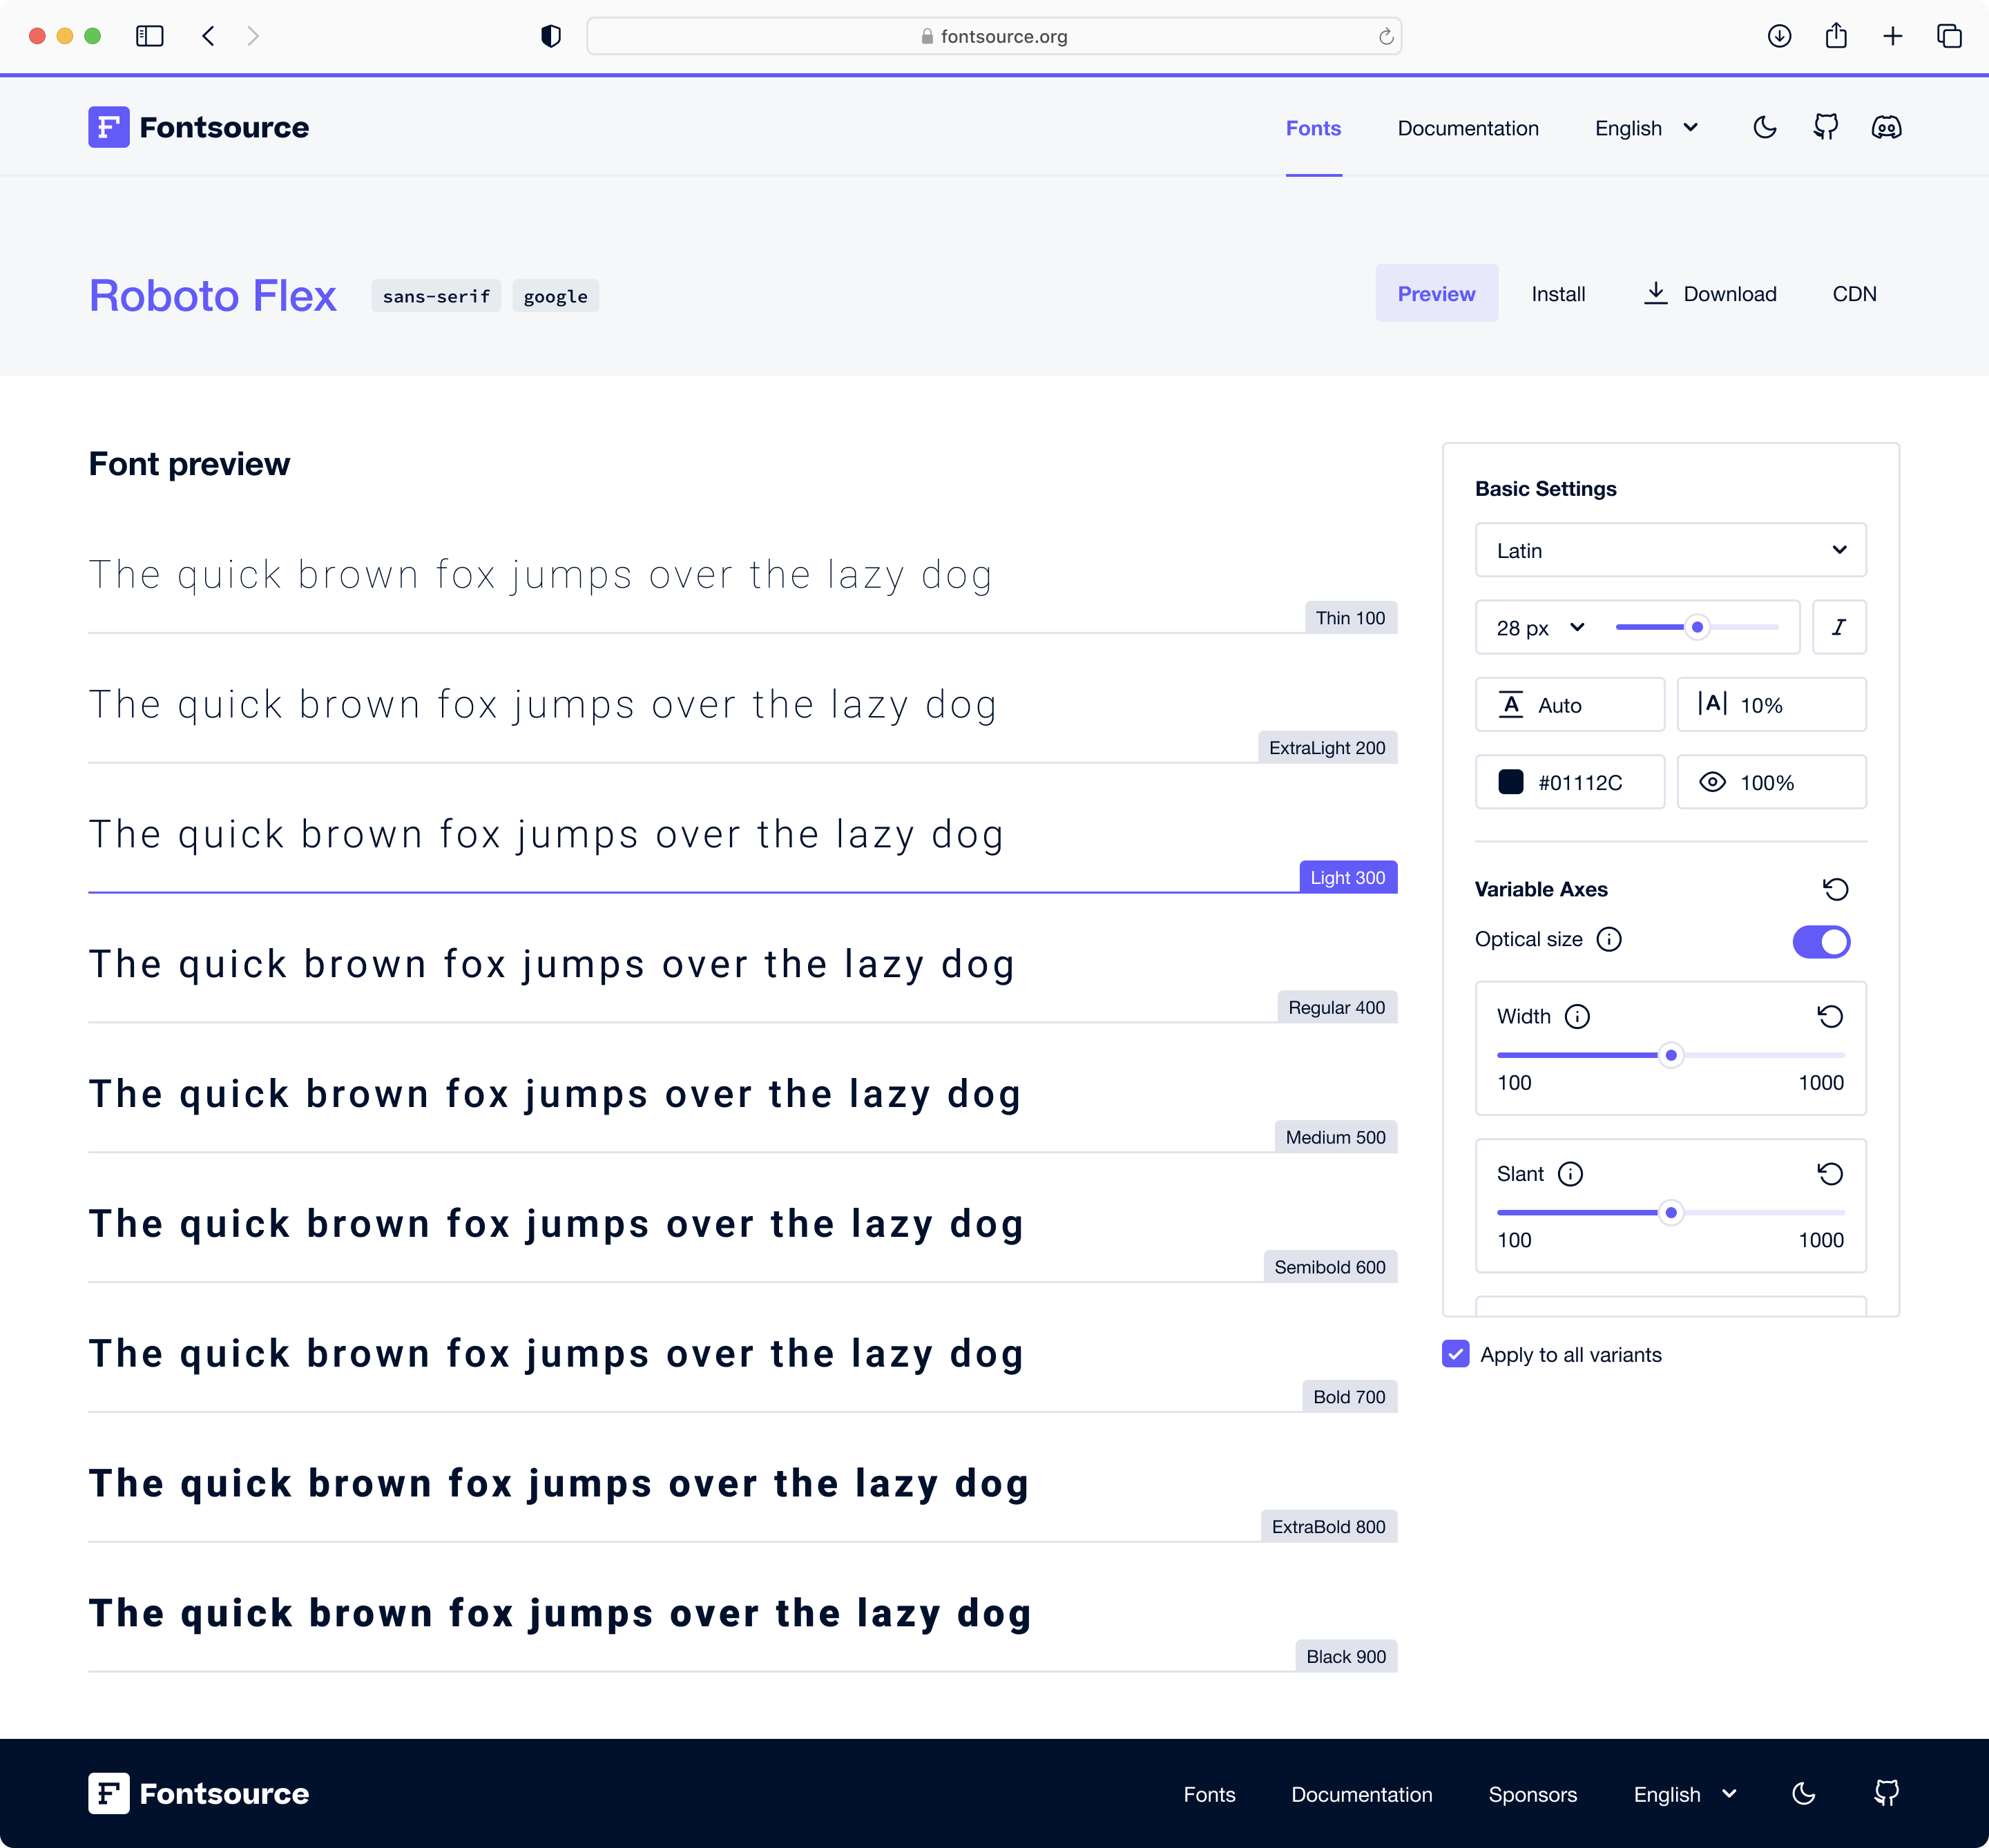Click footer Sponsors link

(x=1532, y=1794)
